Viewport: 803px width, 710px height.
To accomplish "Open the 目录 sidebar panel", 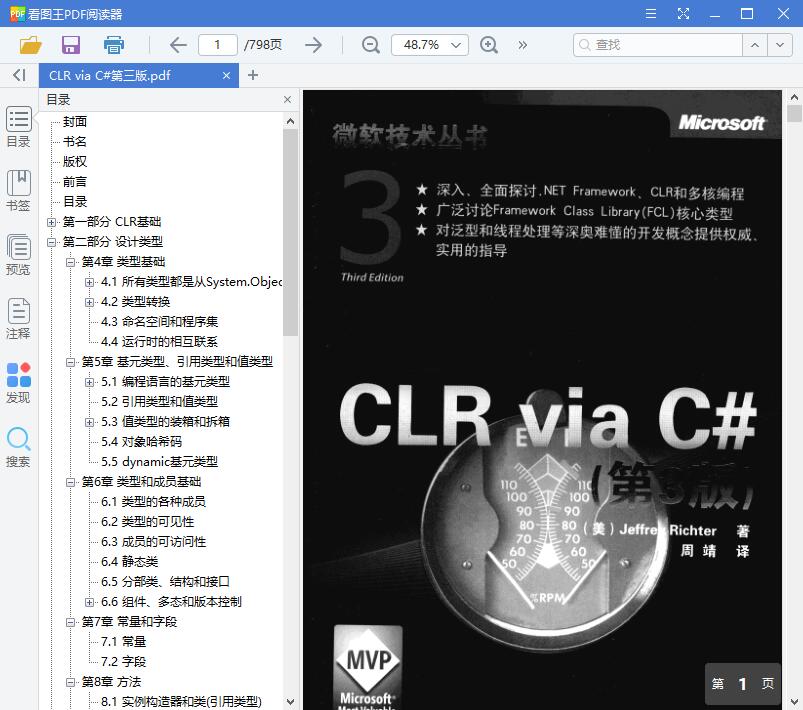I will click(18, 127).
